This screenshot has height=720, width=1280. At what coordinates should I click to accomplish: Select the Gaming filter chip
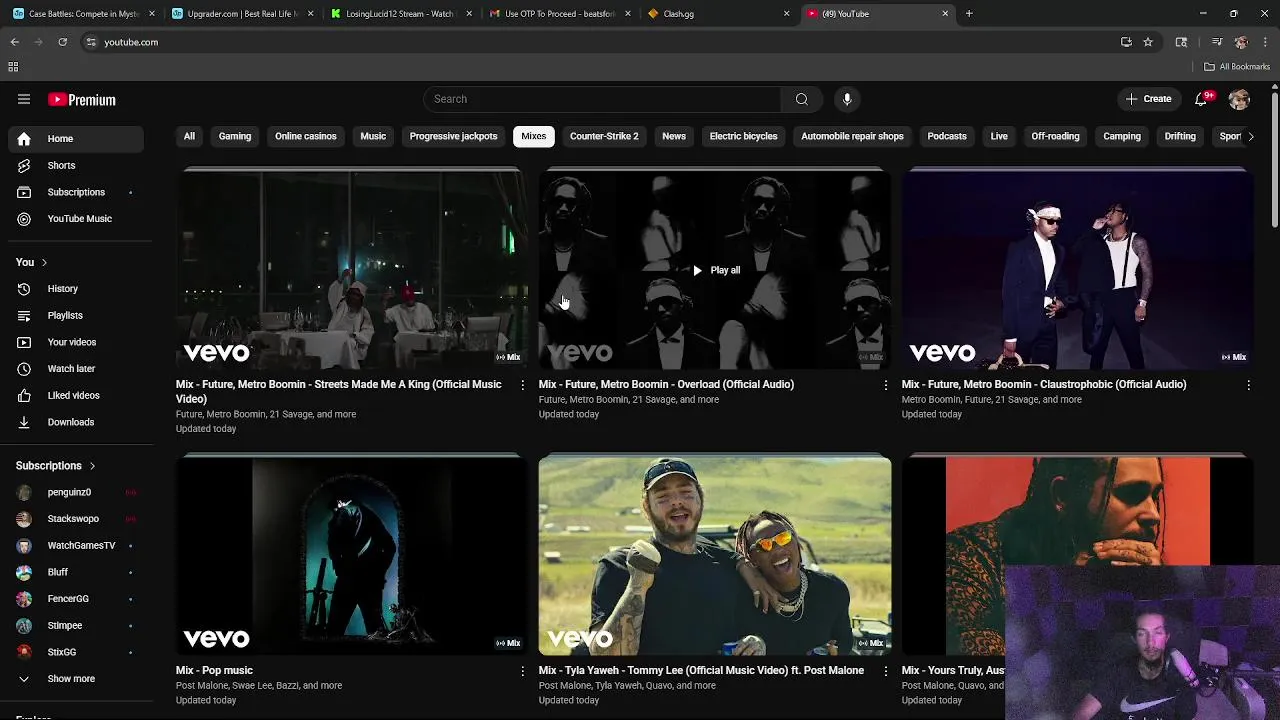(x=235, y=136)
